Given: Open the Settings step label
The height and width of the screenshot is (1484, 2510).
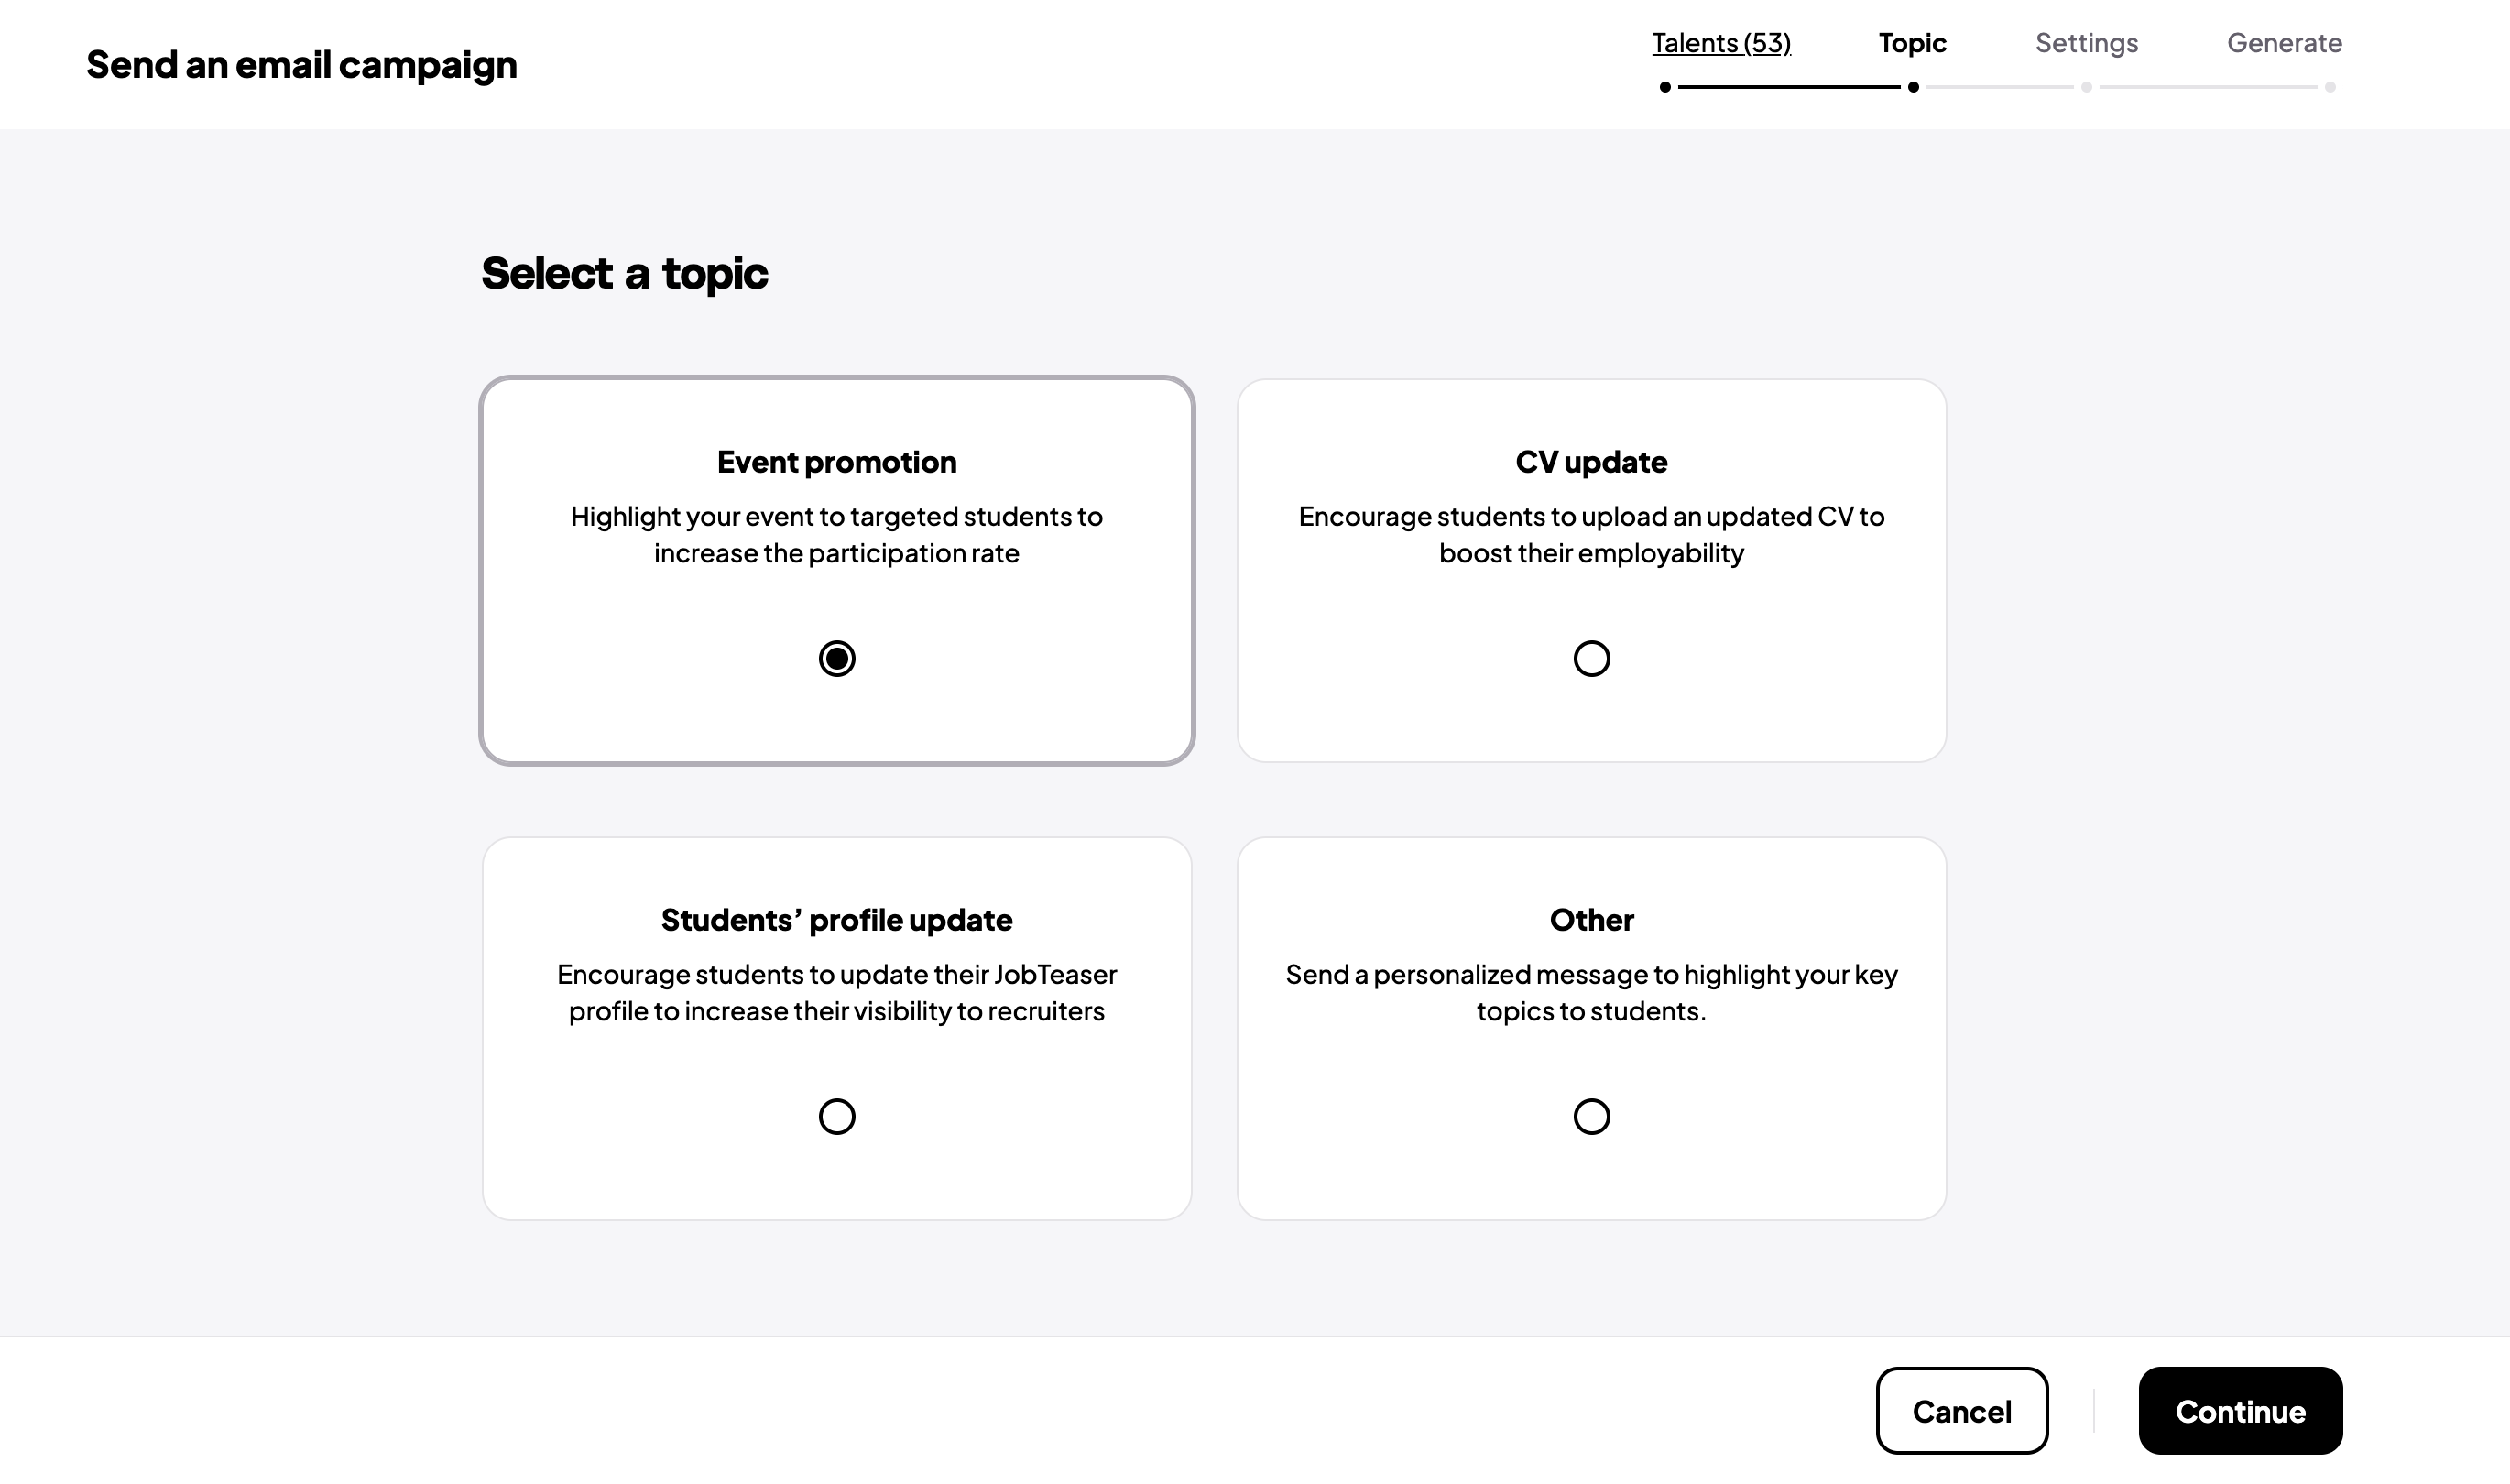Looking at the screenshot, I should 2086,43.
